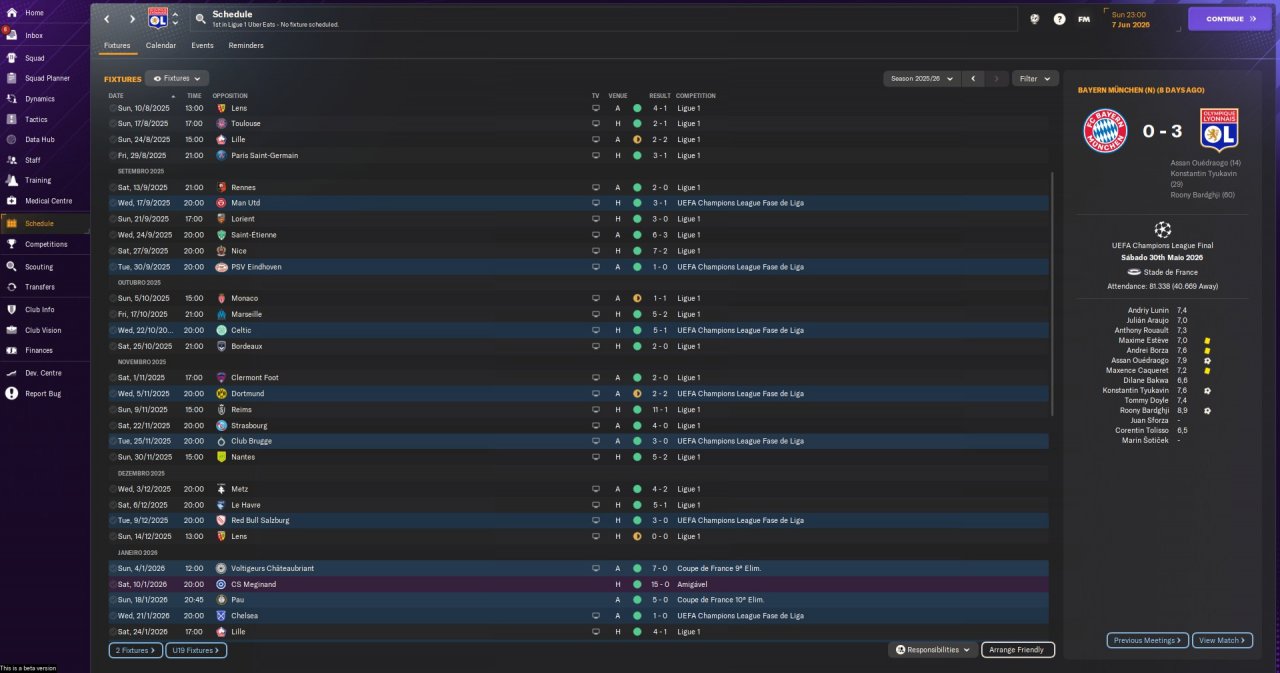Viewport: 1280px width, 673px height.
Task: Open the help question mark icon
Action: click(1059, 19)
